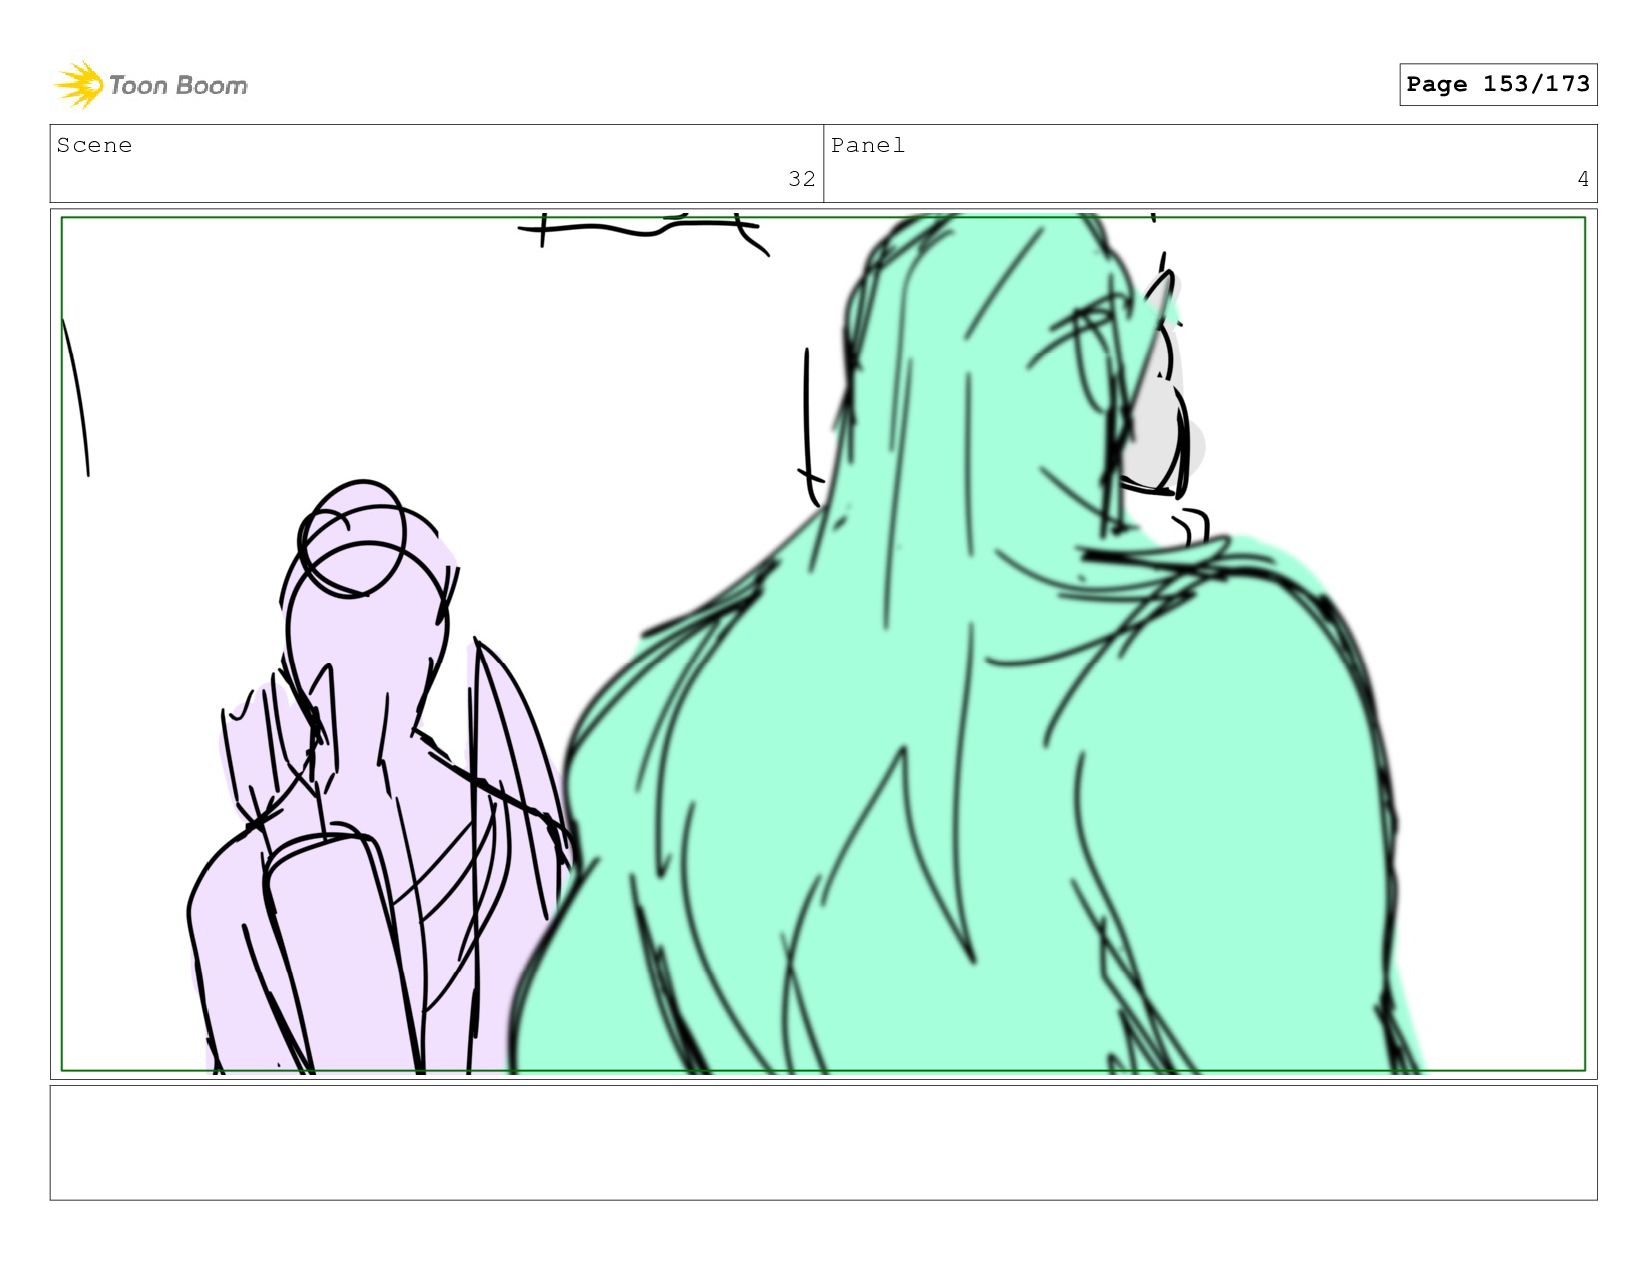1650x1275 pixels.
Task: Click the Toon Boom logo
Action: 150,85
